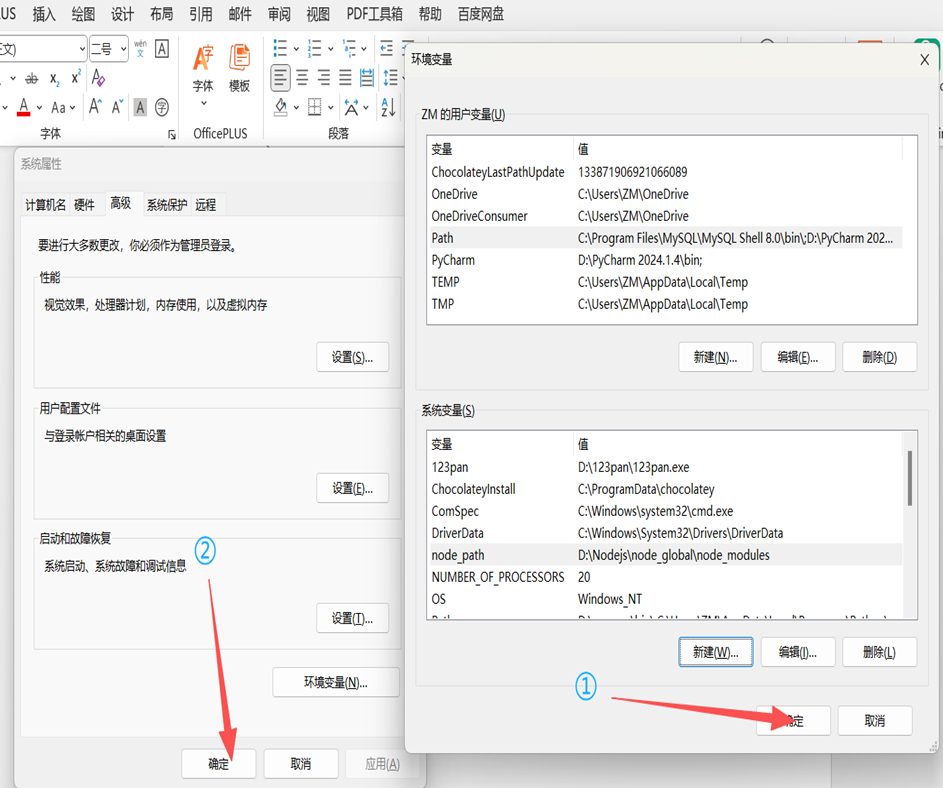
Task: Click the phonetic guide (wén) icon
Action: (x=140, y=48)
